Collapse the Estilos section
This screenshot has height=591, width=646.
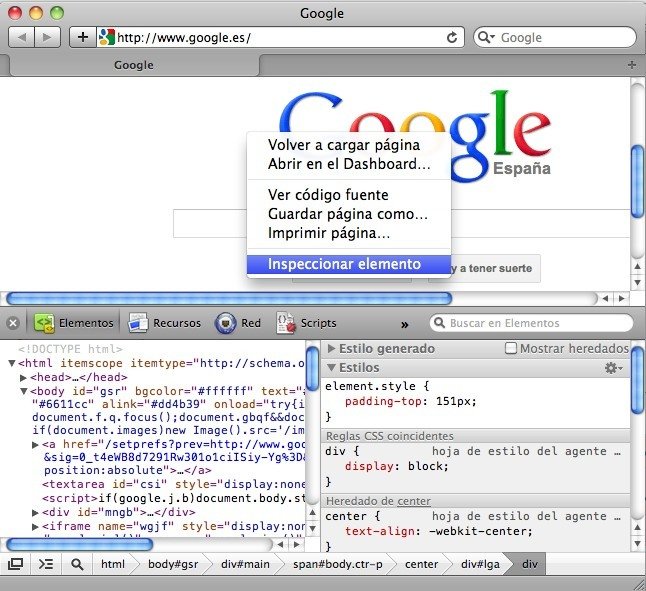(x=331, y=367)
